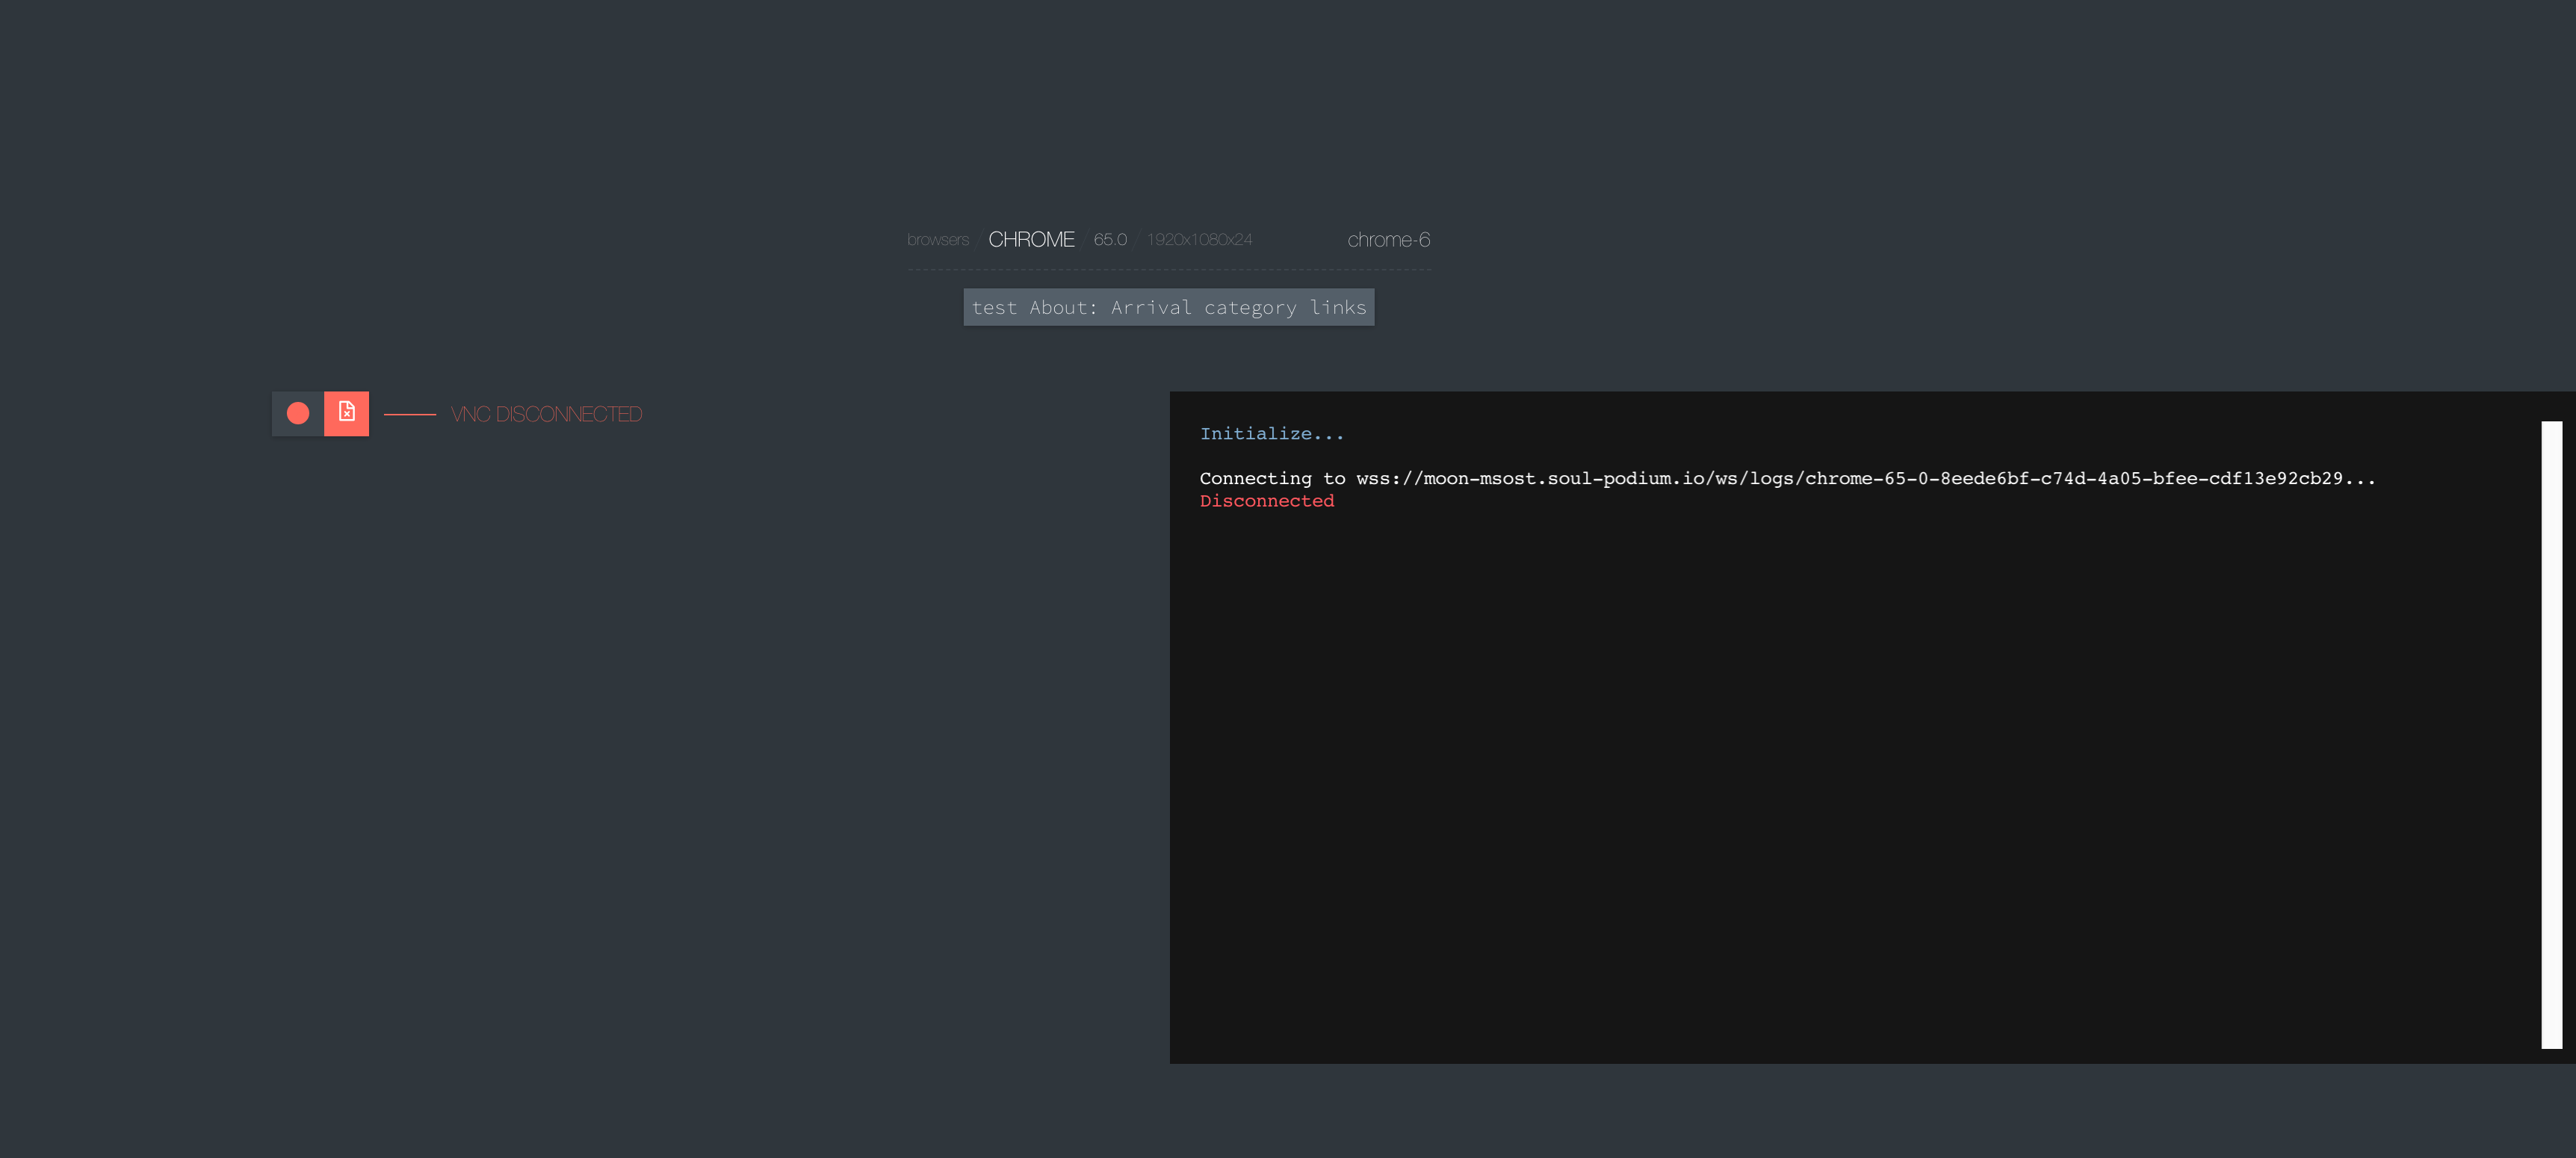
Task: Click the log panel vertical scrollbar
Action: (x=2552, y=735)
